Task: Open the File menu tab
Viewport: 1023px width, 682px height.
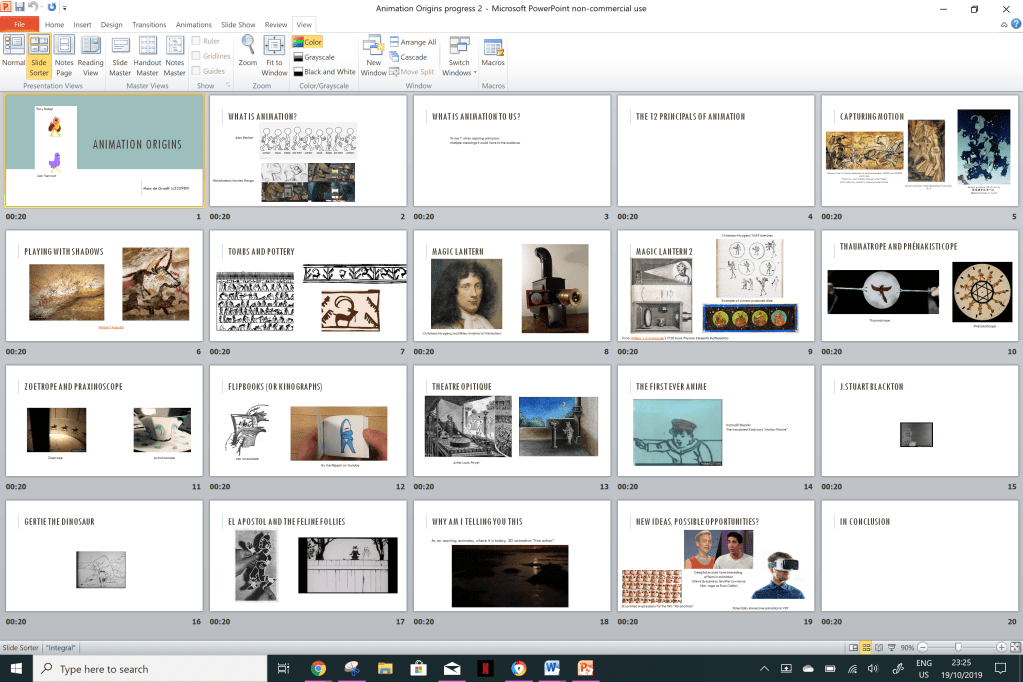Action: 19,24
